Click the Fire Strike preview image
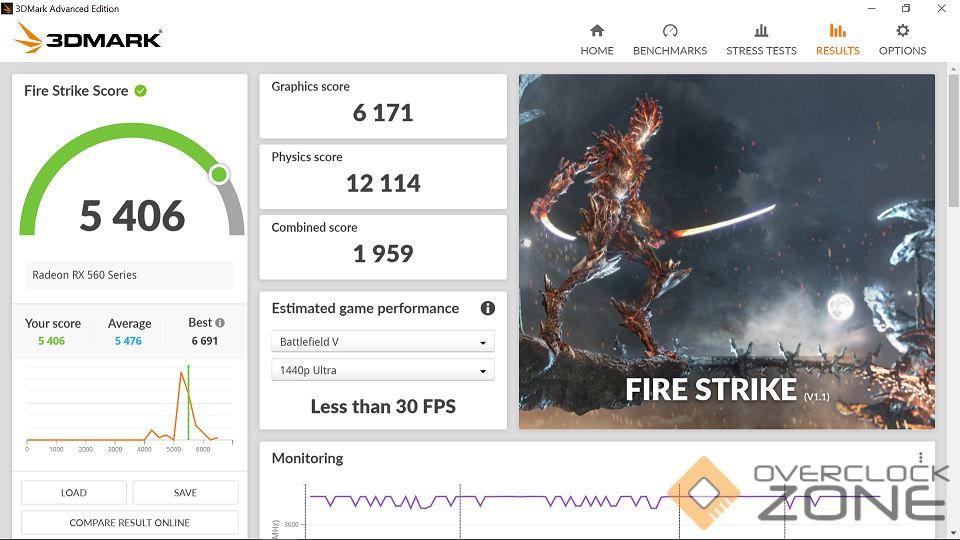Image resolution: width=960 pixels, height=540 pixels. (x=727, y=251)
